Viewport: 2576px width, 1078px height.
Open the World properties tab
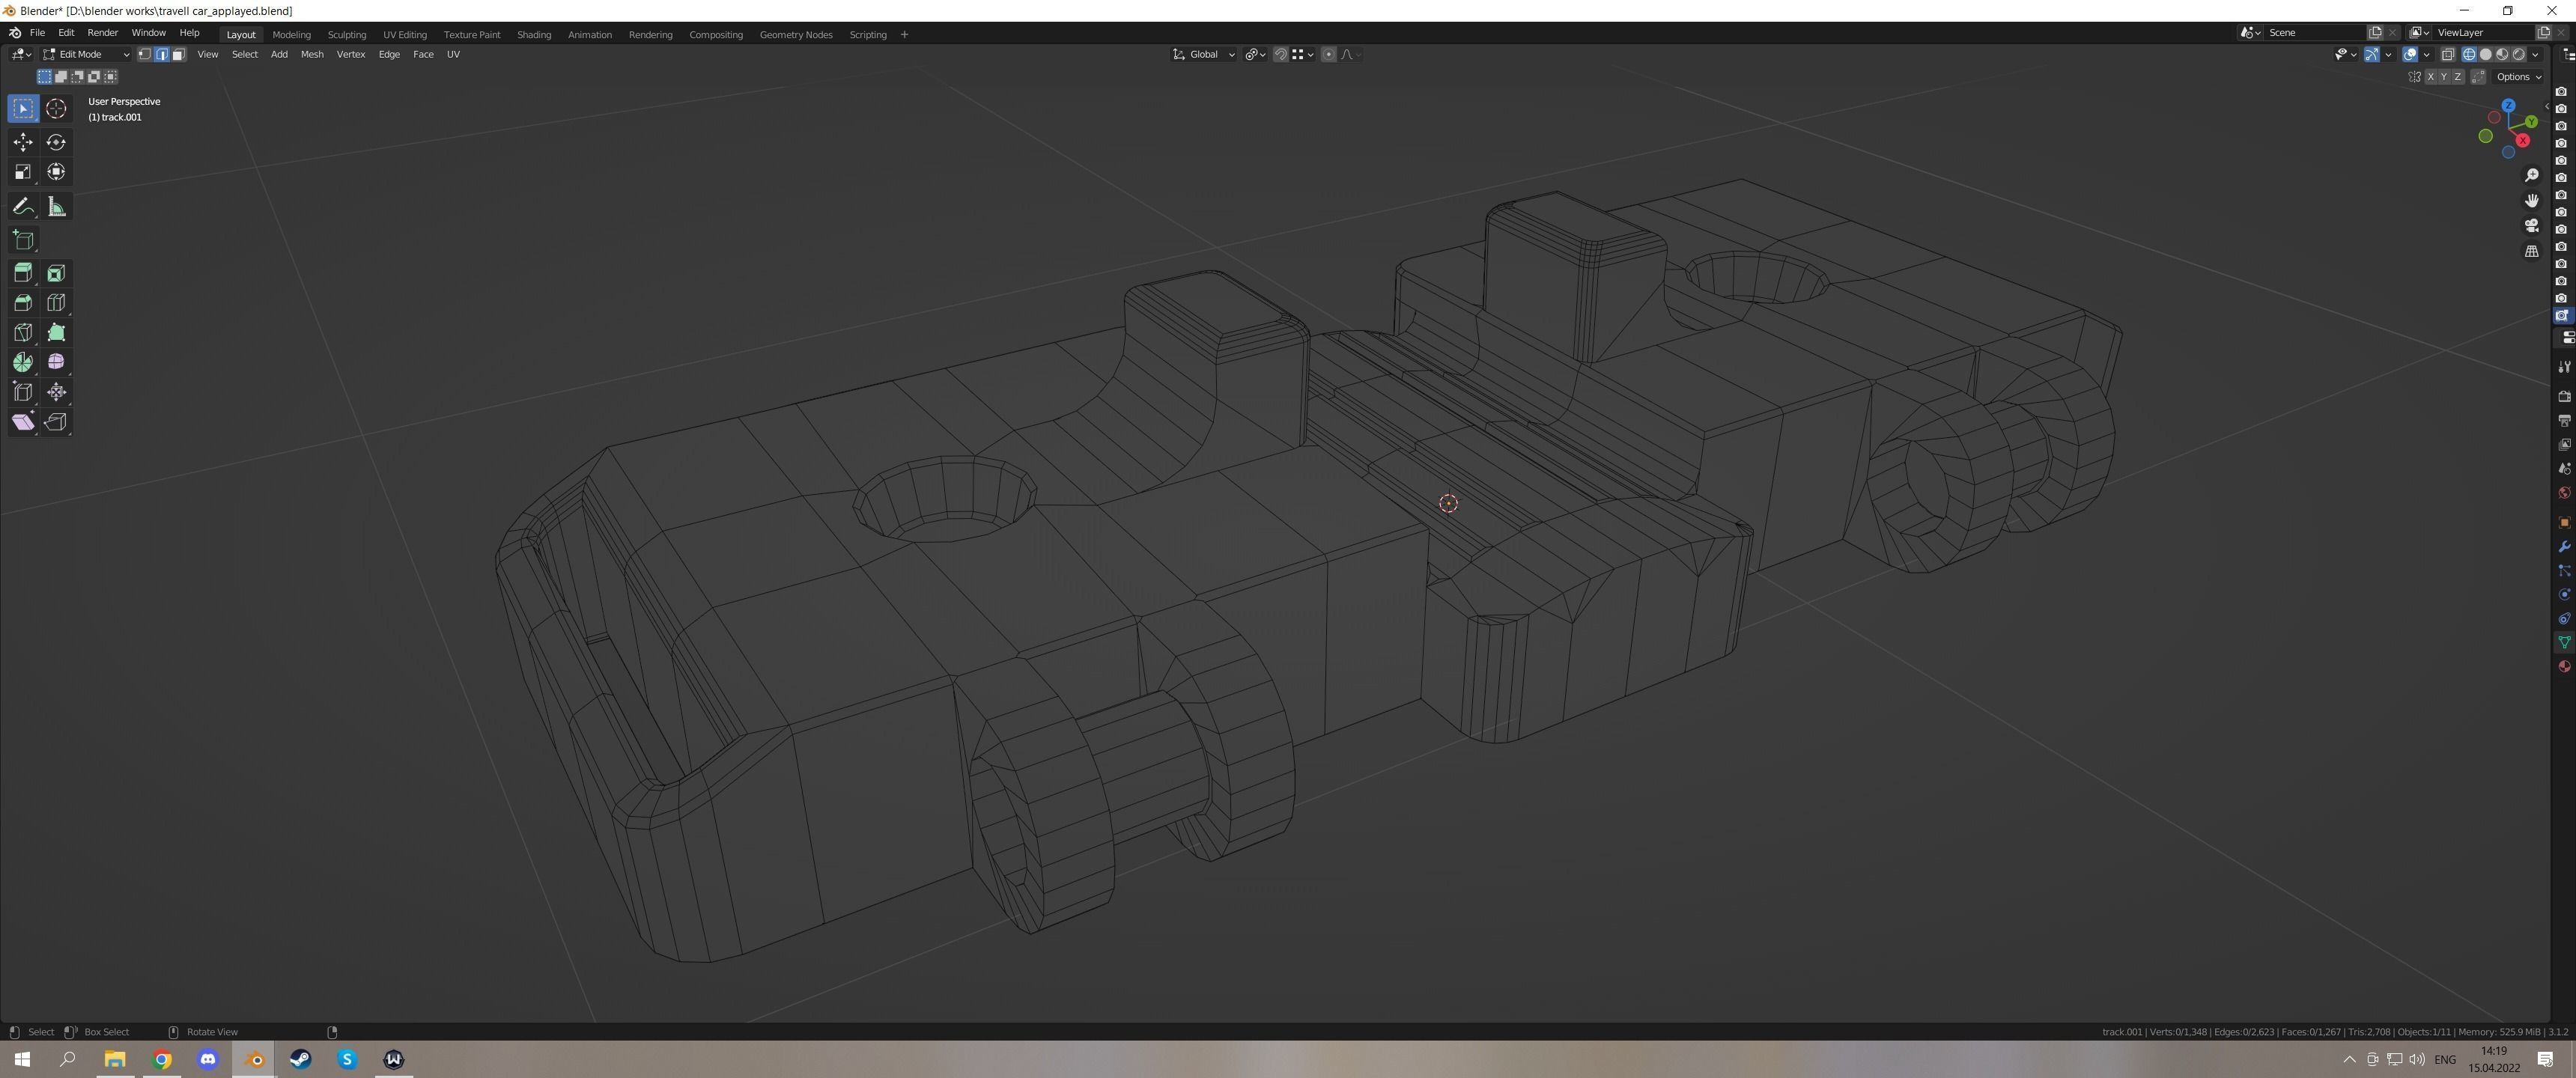coord(2564,493)
